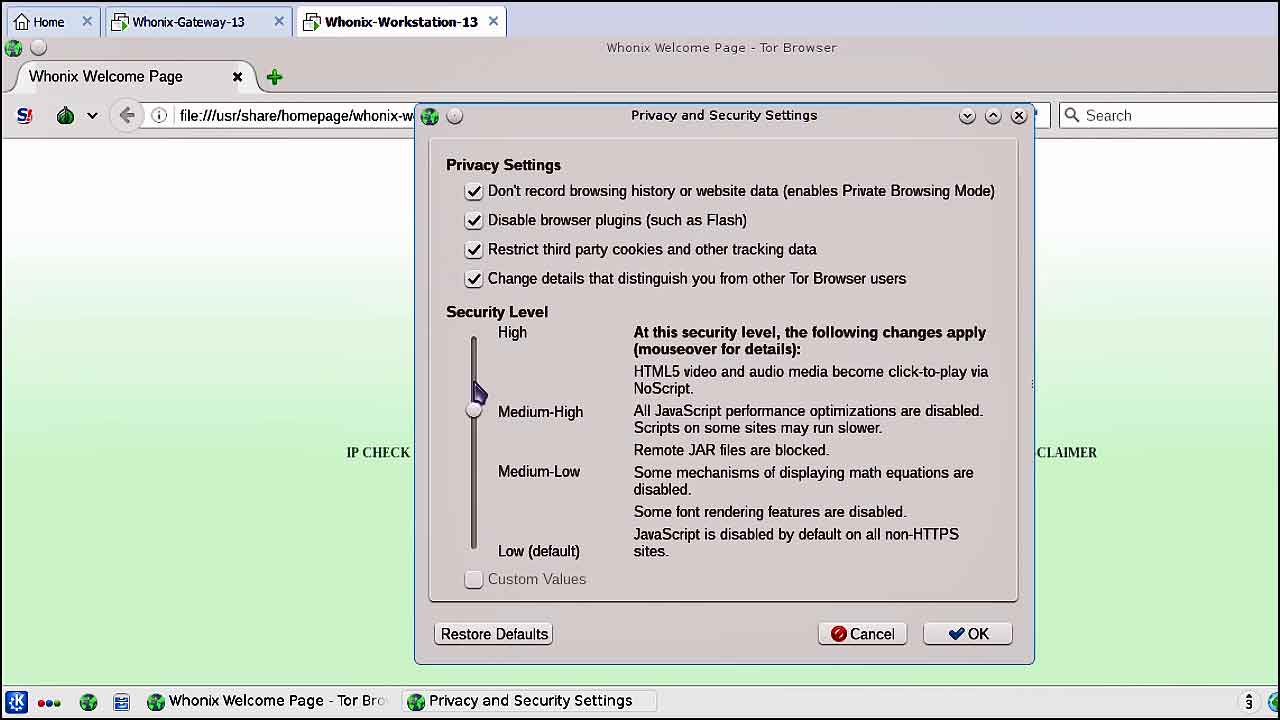Click the IP CHECK link on page
This screenshot has width=1280, height=720.
(x=378, y=453)
